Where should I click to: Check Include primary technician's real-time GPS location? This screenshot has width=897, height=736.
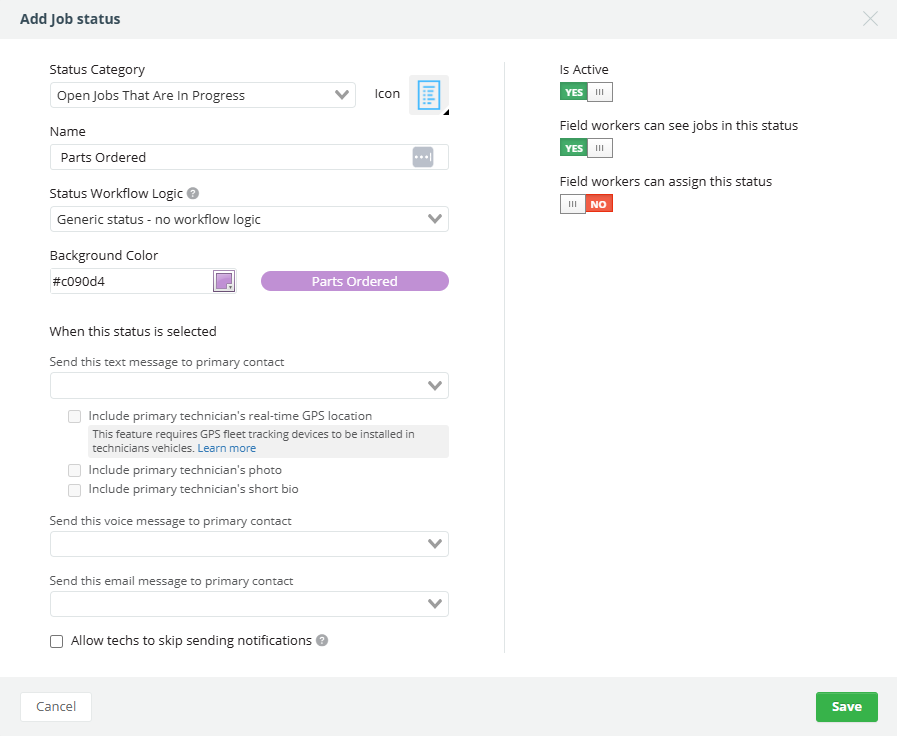click(x=74, y=416)
